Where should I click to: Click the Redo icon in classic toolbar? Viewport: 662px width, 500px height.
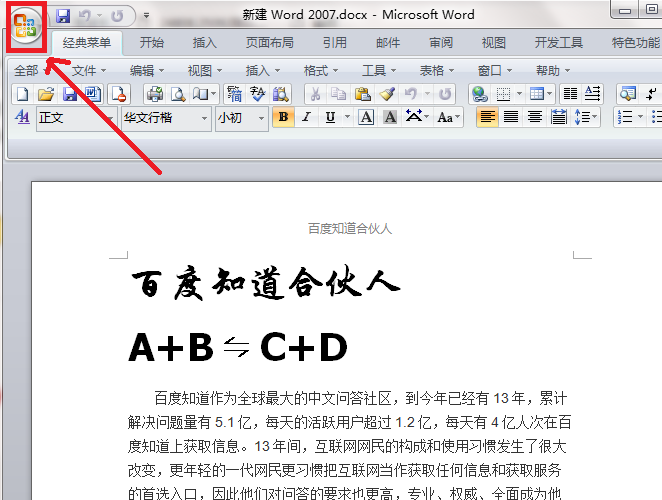click(x=445, y=94)
